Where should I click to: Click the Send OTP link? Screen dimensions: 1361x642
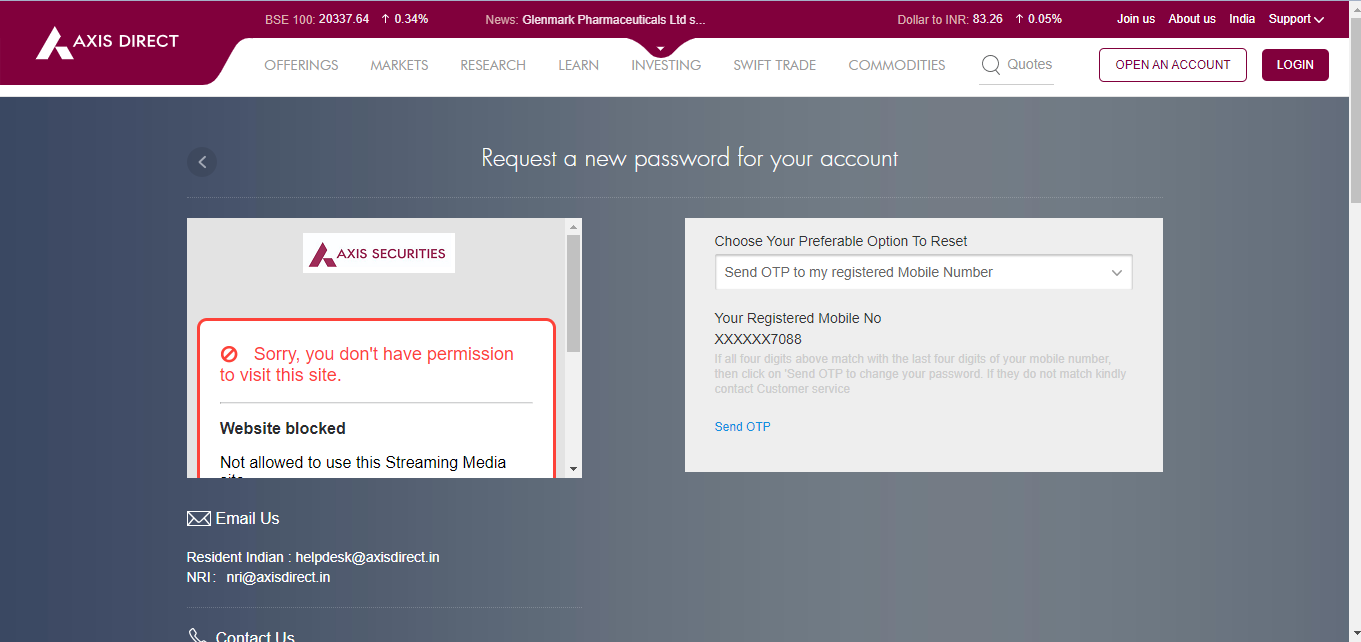[x=742, y=427]
